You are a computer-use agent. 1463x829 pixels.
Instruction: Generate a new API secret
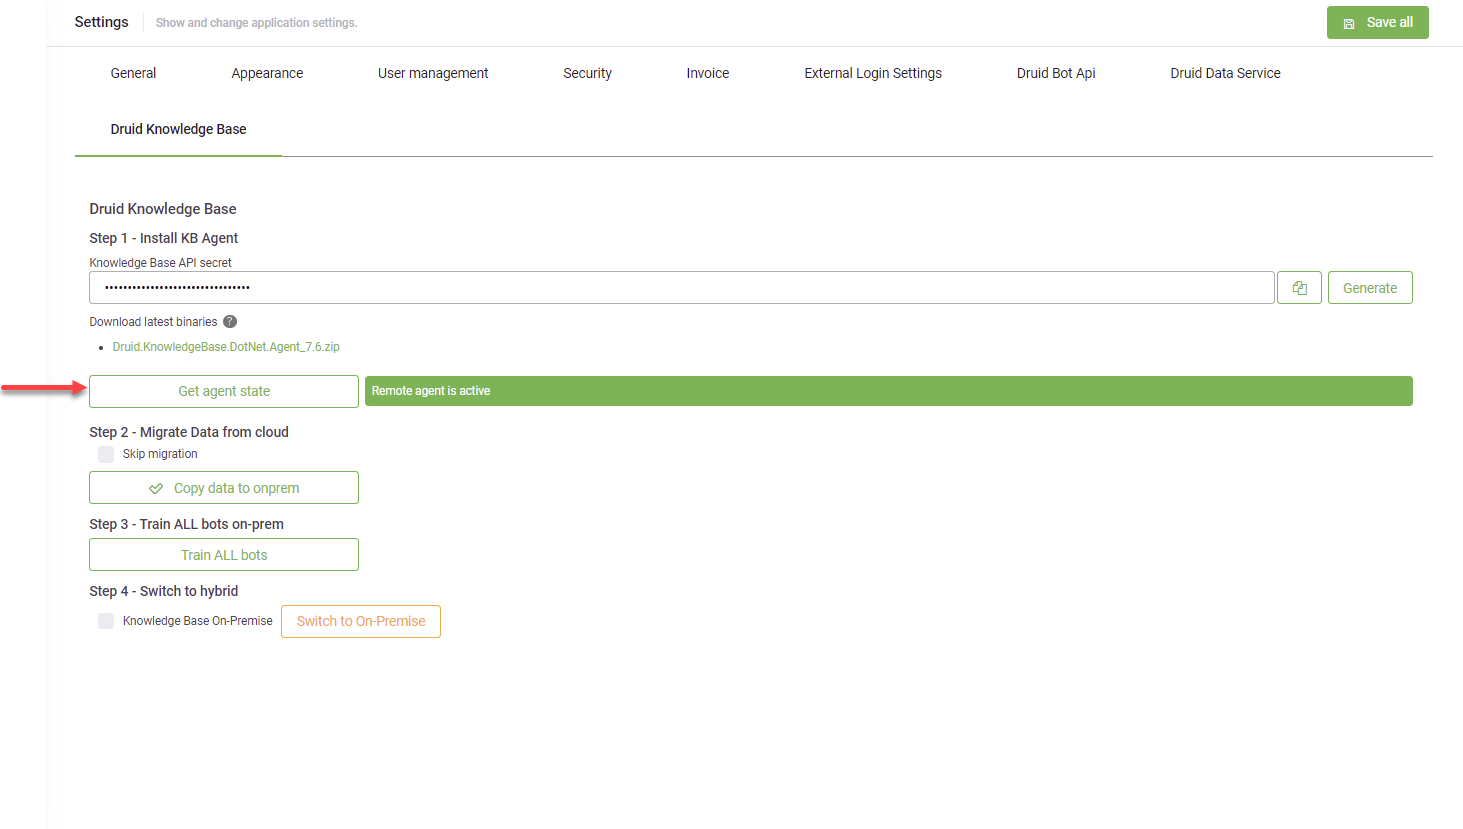pyautogui.click(x=1369, y=288)
